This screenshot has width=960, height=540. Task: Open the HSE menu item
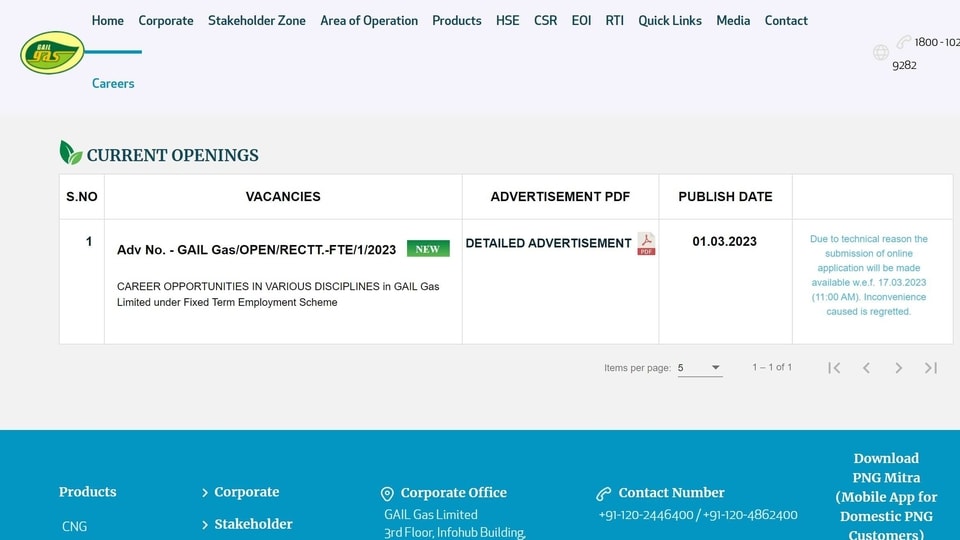click(x=508, y=21)
